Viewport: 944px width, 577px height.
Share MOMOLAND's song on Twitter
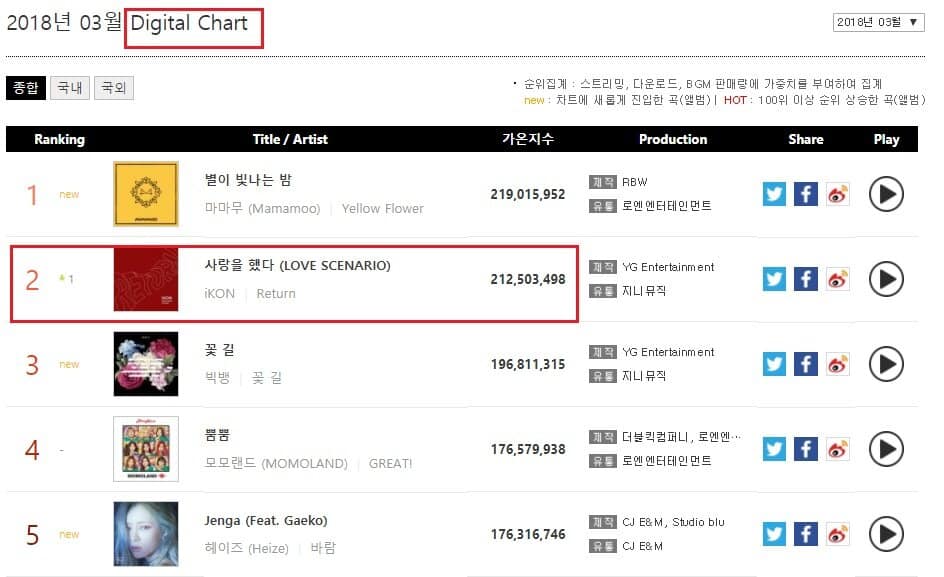pyautogui.click(x=774, y=449)
